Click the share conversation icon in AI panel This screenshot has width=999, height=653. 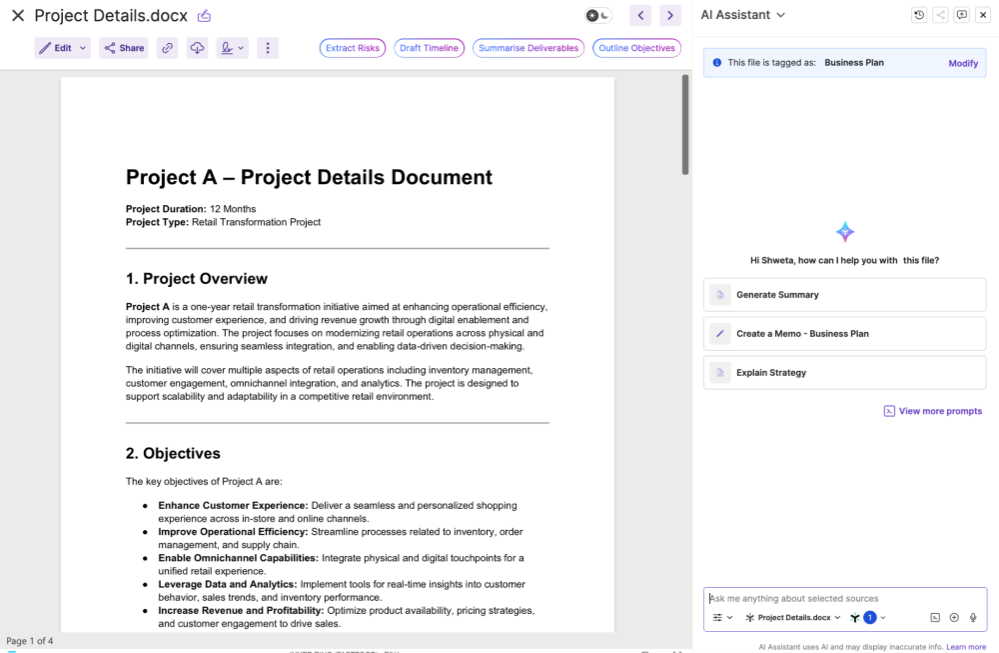click(x=940, y=15)
